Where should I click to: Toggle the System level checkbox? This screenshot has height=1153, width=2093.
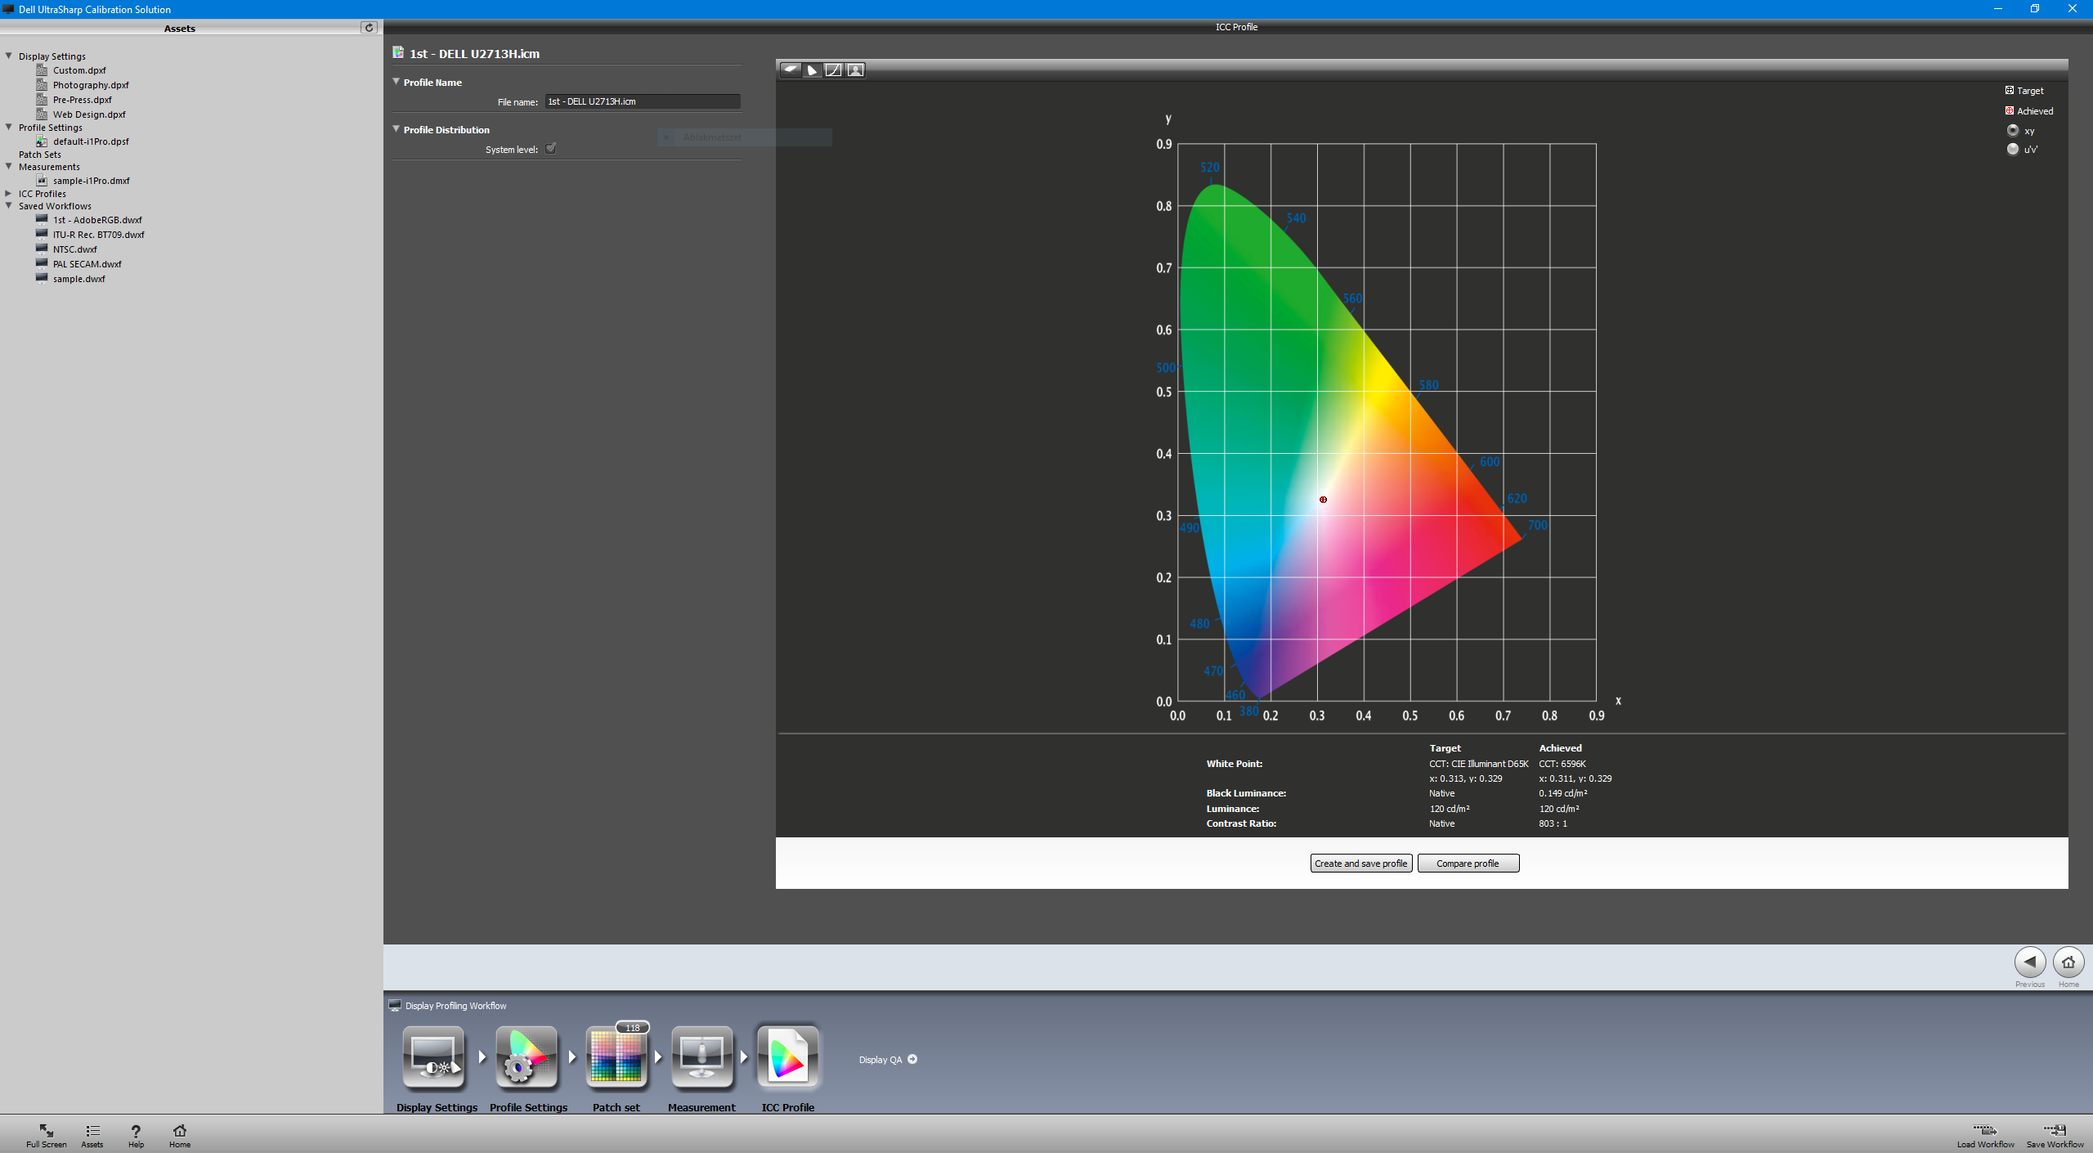coord(551,149)
